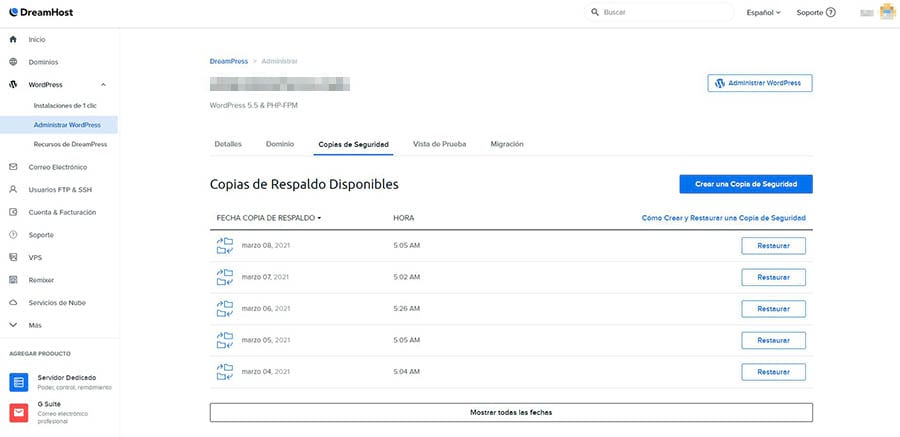Open the Español language dropdown

[763, 13]
